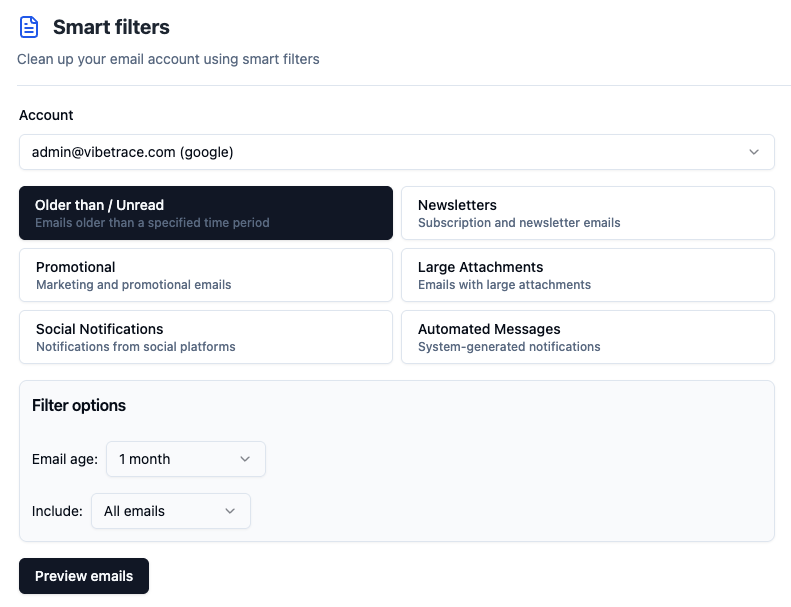Click the Email age label

coord(65,459)
